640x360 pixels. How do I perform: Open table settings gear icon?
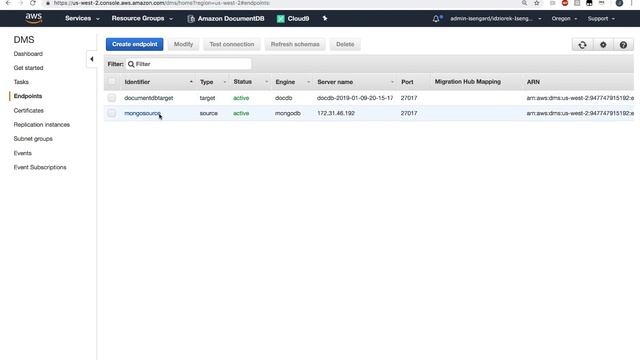point(603,45)
